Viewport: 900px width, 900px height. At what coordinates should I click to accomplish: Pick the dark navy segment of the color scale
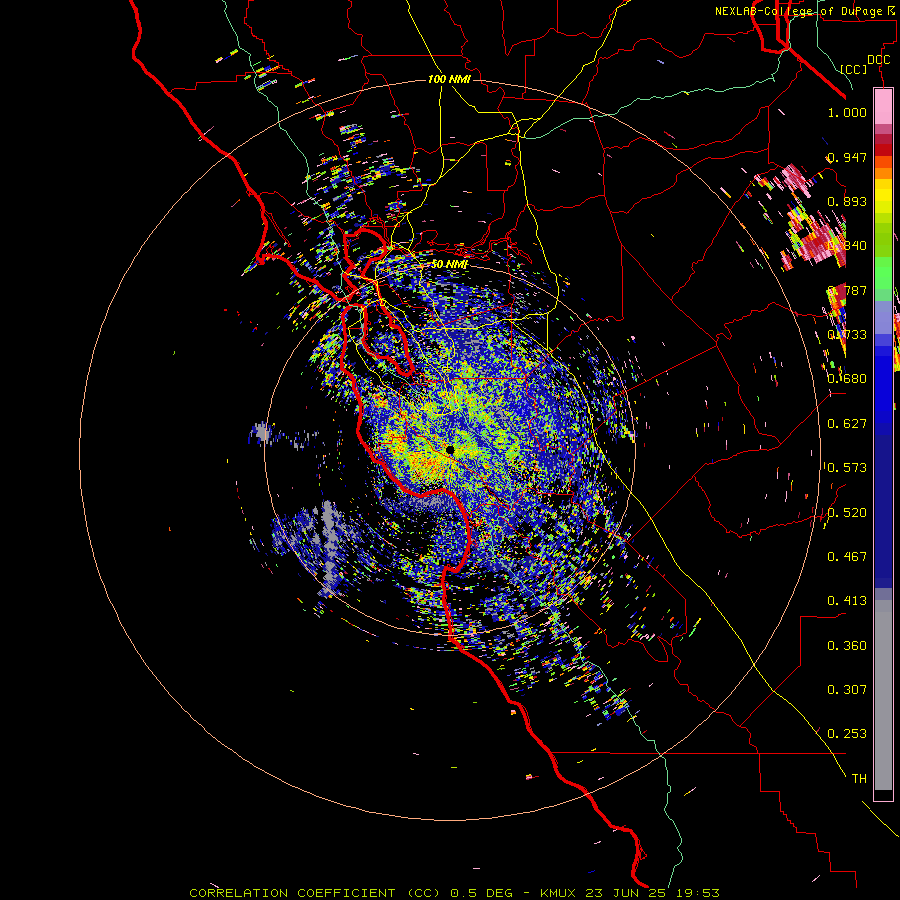tap(883, 505)
